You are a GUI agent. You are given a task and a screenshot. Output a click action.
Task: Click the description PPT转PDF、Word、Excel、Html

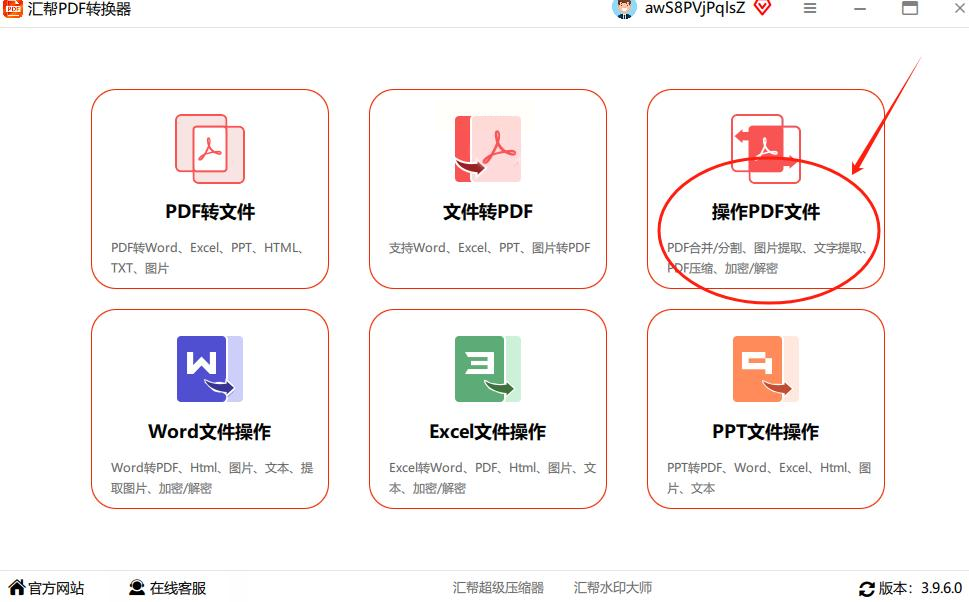769,478
